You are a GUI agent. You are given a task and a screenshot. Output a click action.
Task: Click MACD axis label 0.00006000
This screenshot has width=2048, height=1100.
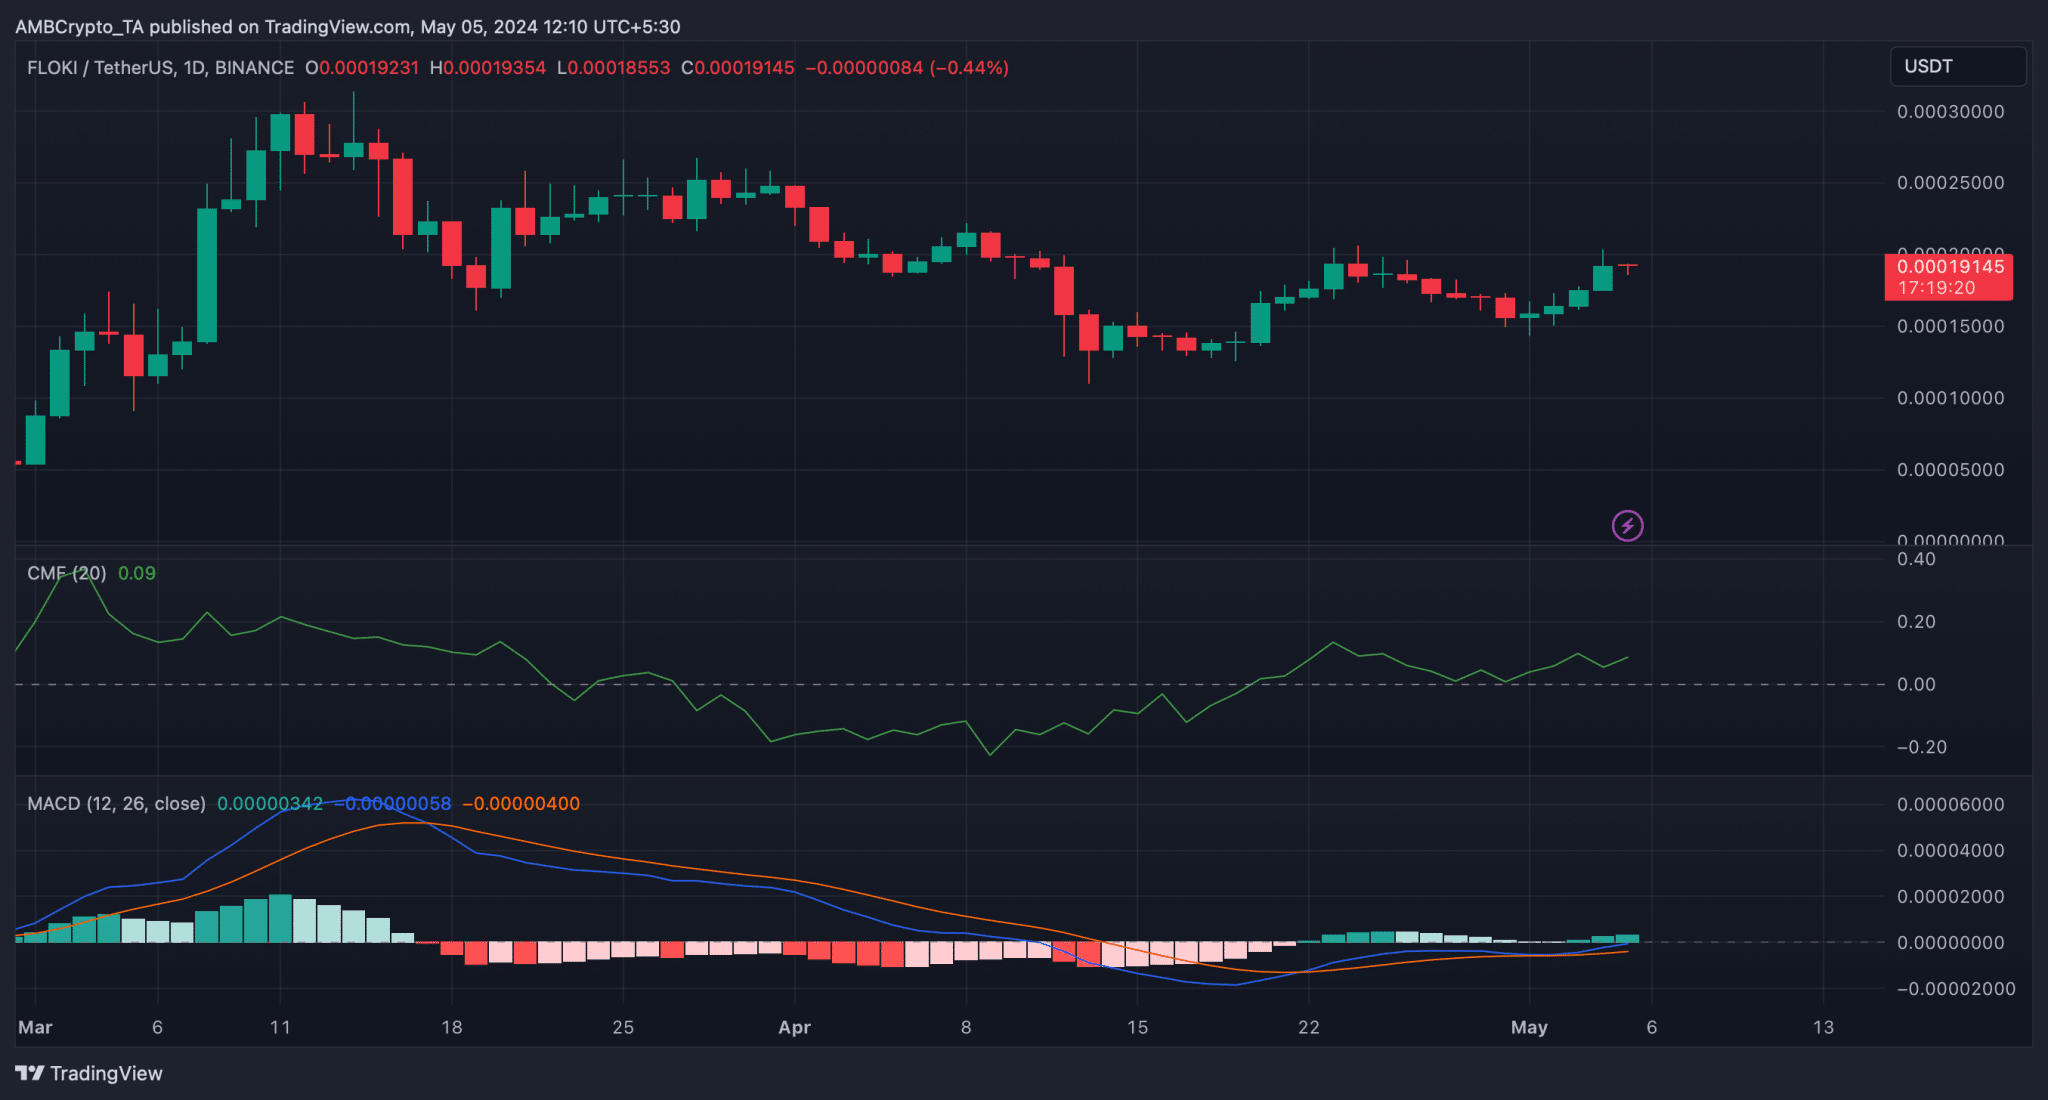[1950, 805]
